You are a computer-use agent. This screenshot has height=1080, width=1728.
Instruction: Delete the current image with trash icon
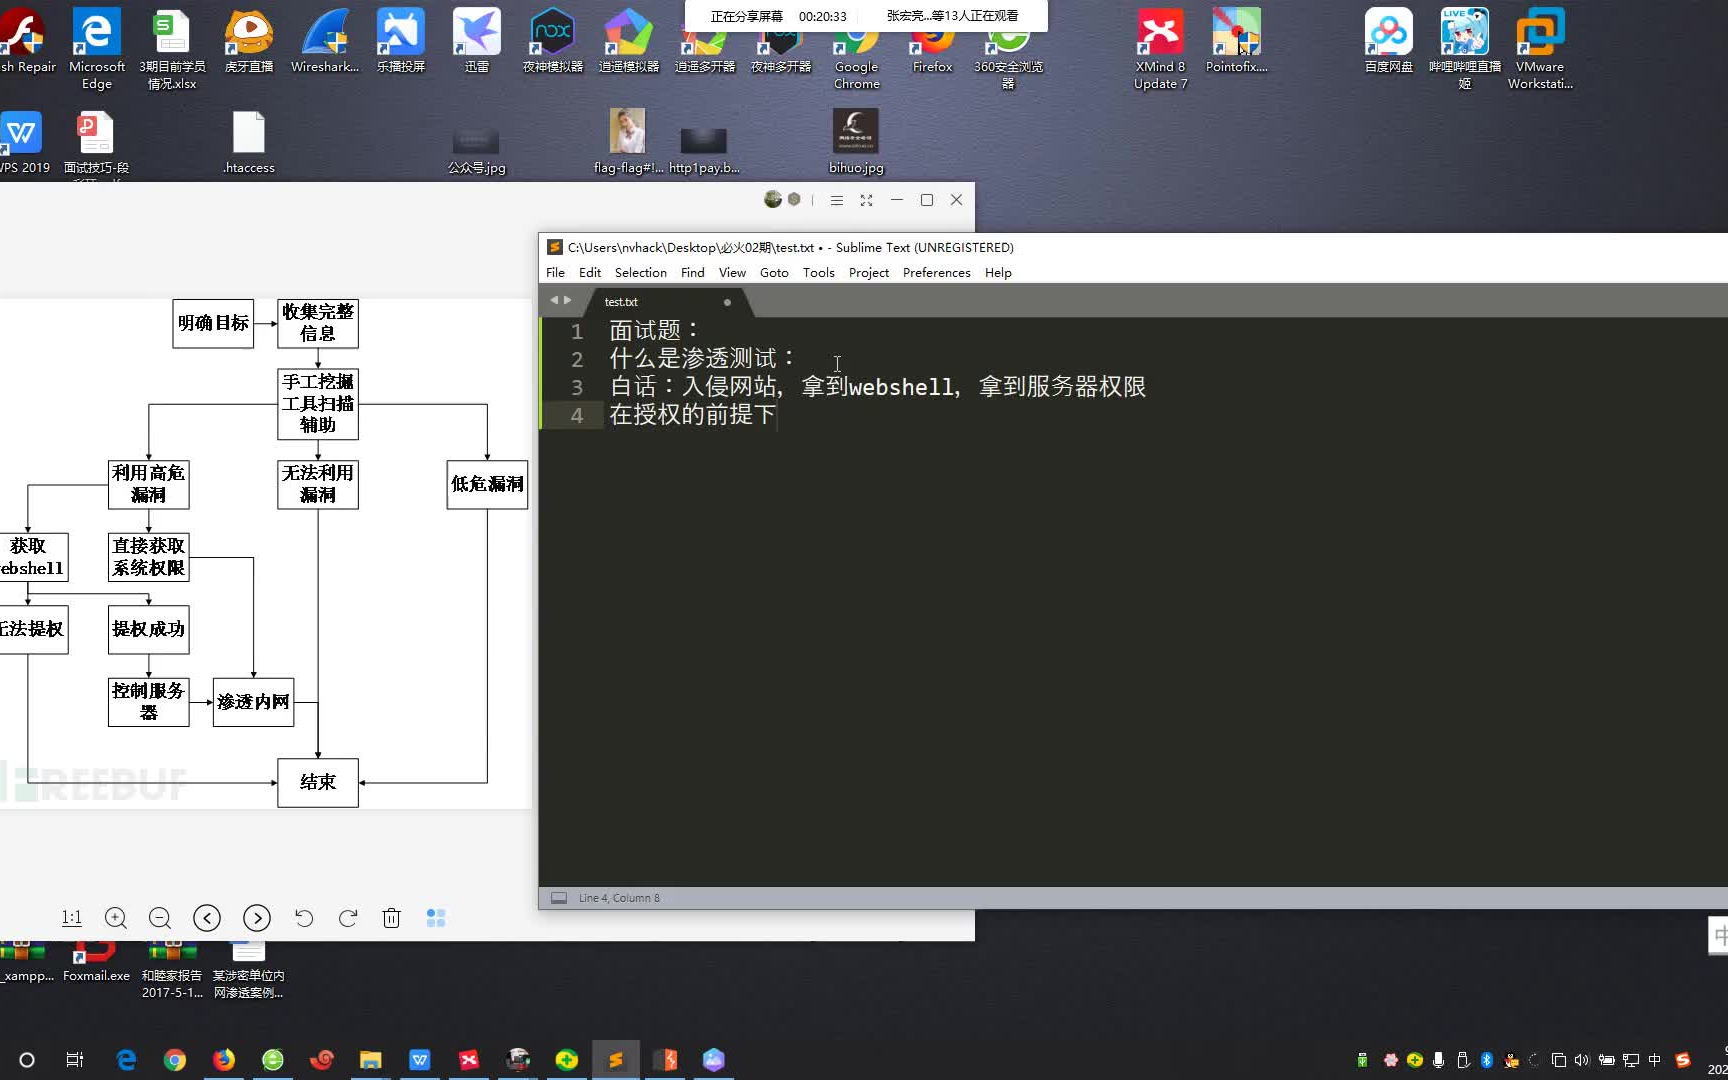[x=391, y=918]
